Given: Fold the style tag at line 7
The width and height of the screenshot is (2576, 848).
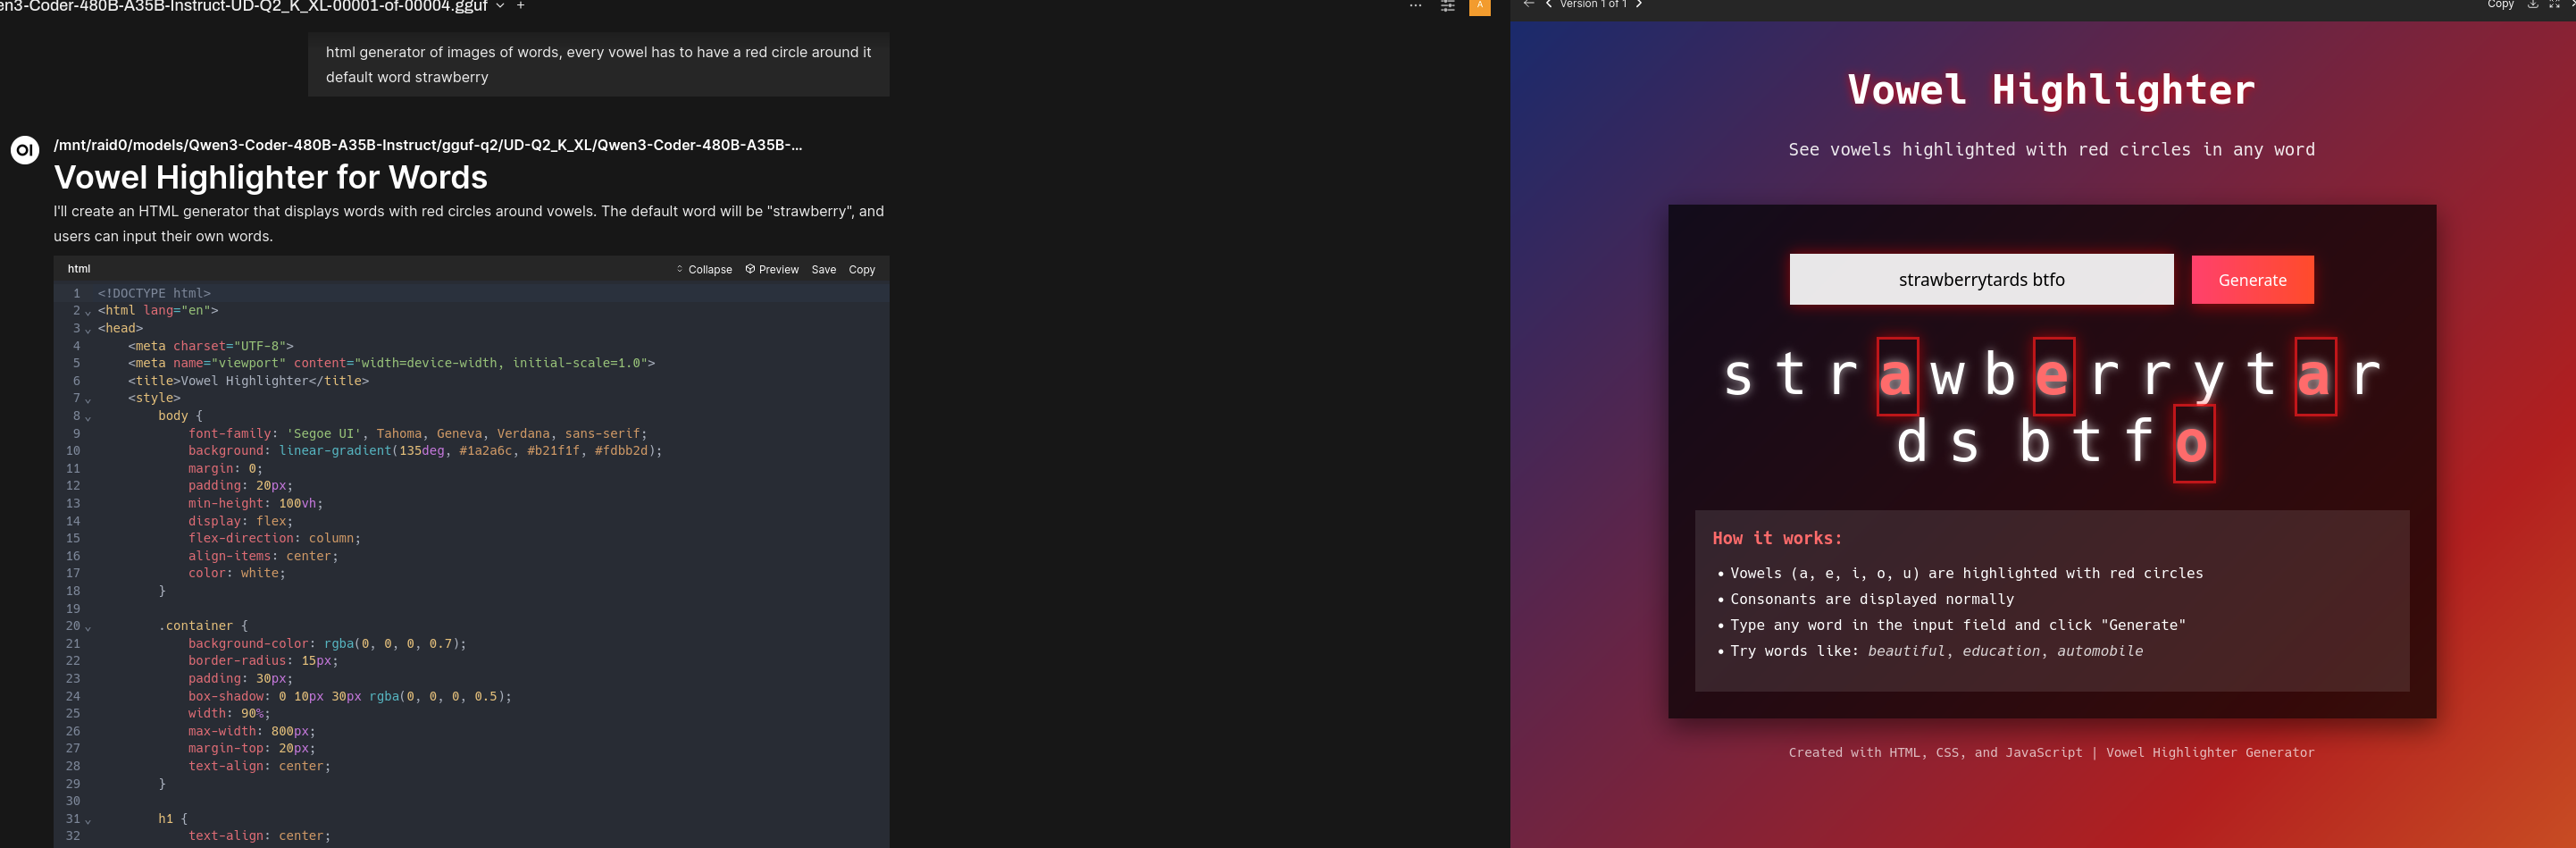Looking at the screenshot, I should pos(88,399).
